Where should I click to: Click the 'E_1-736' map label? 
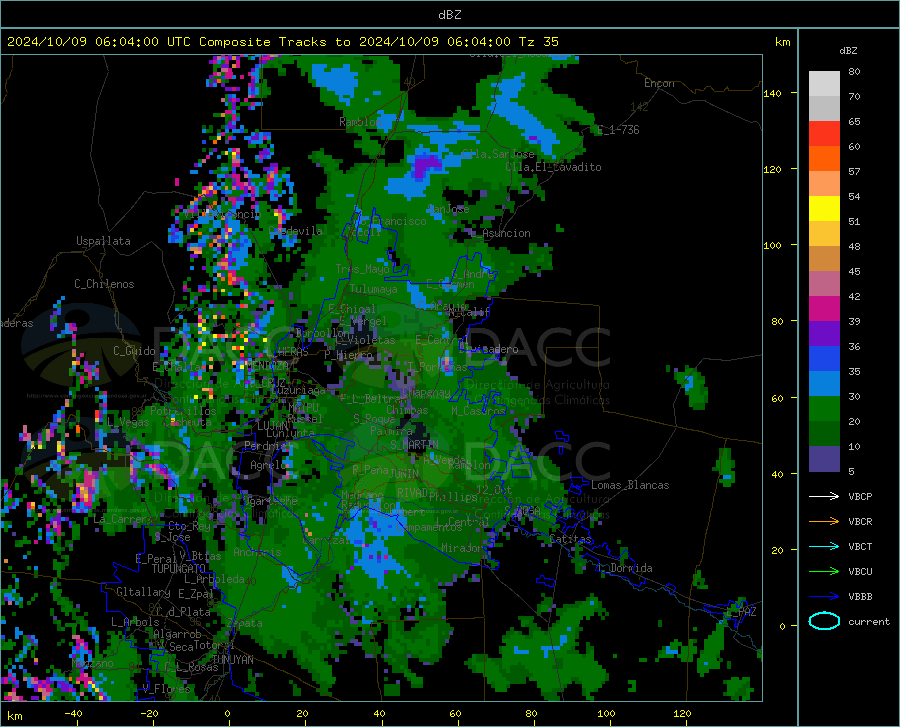(618, 130)
